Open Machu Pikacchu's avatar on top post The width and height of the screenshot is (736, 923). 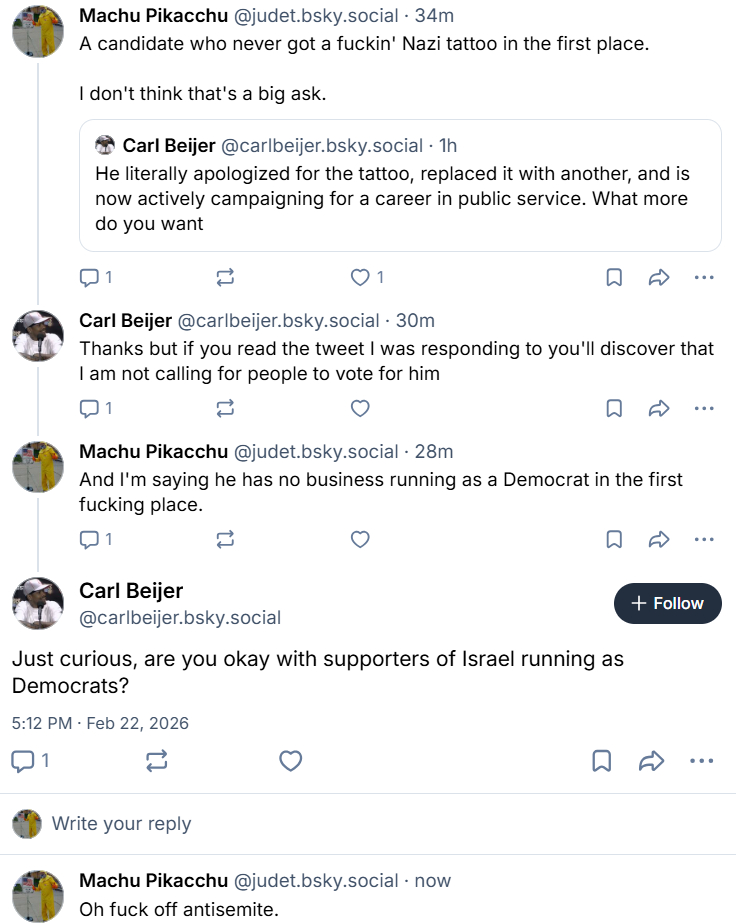coord(38,31)
